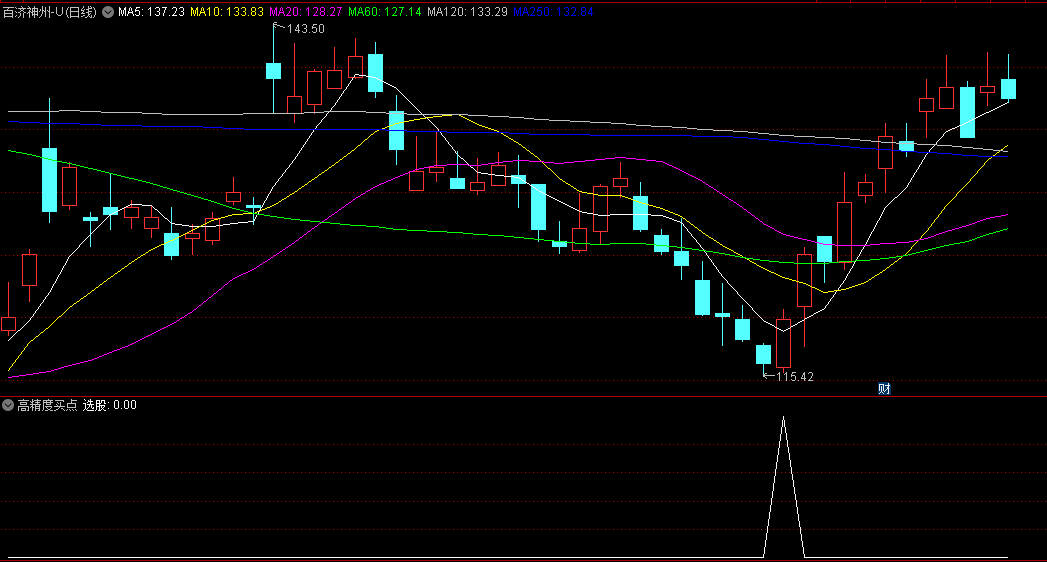Click the red candlestick at the 115.42 low
Viewport: 1047px width, 562px height.
(784, 343)
